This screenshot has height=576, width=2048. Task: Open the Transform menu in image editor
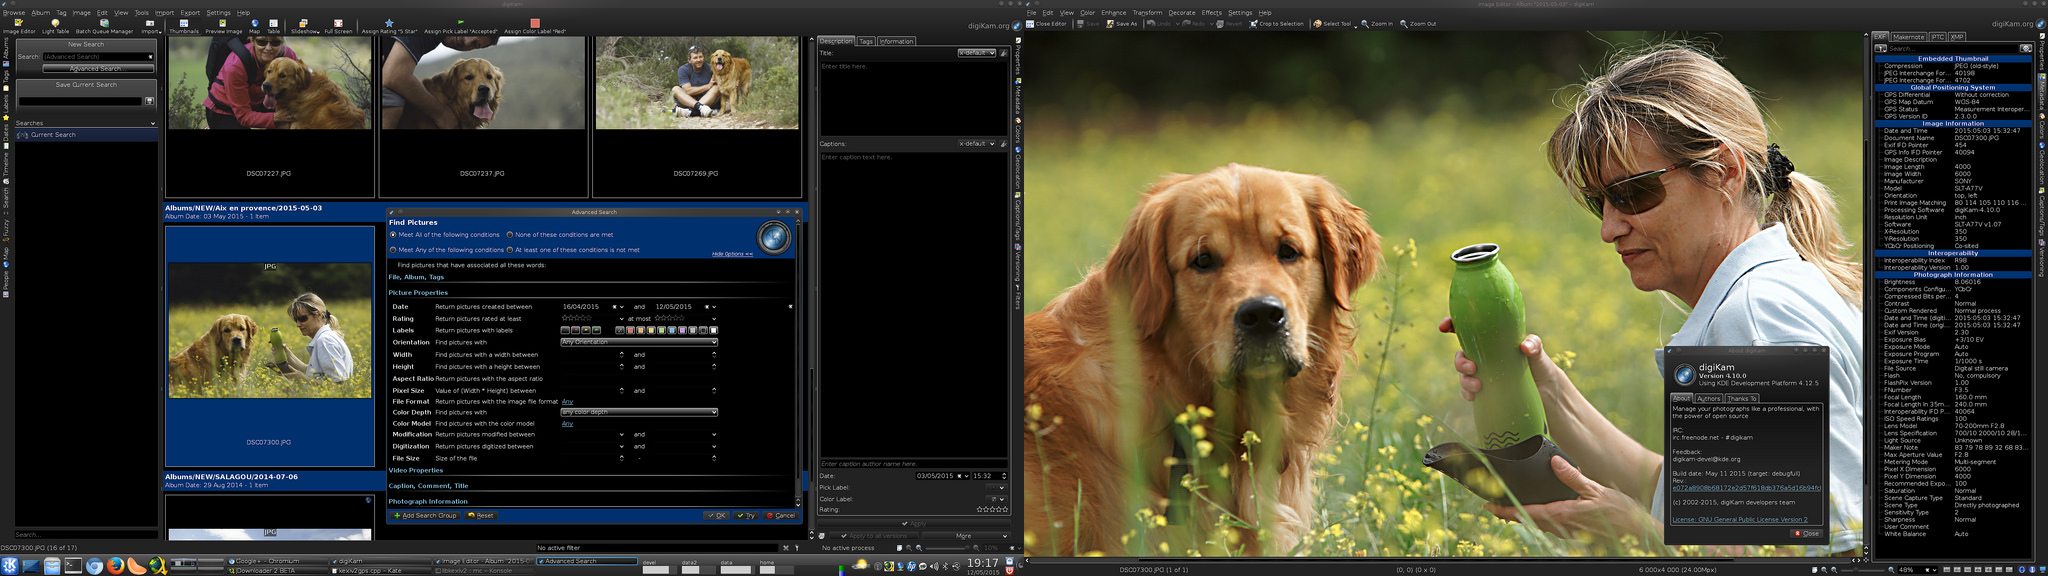(x=1147, y=13)
